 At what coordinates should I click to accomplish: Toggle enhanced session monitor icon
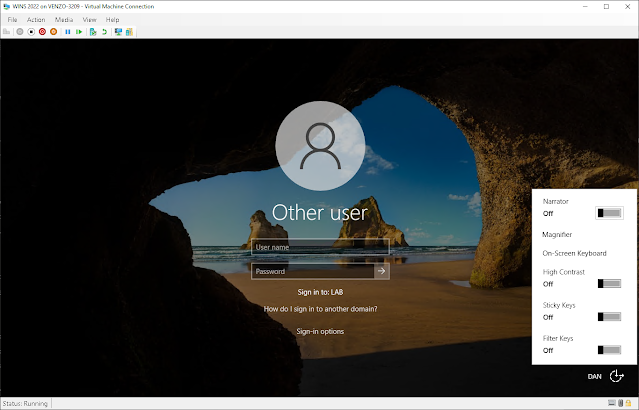118,32
